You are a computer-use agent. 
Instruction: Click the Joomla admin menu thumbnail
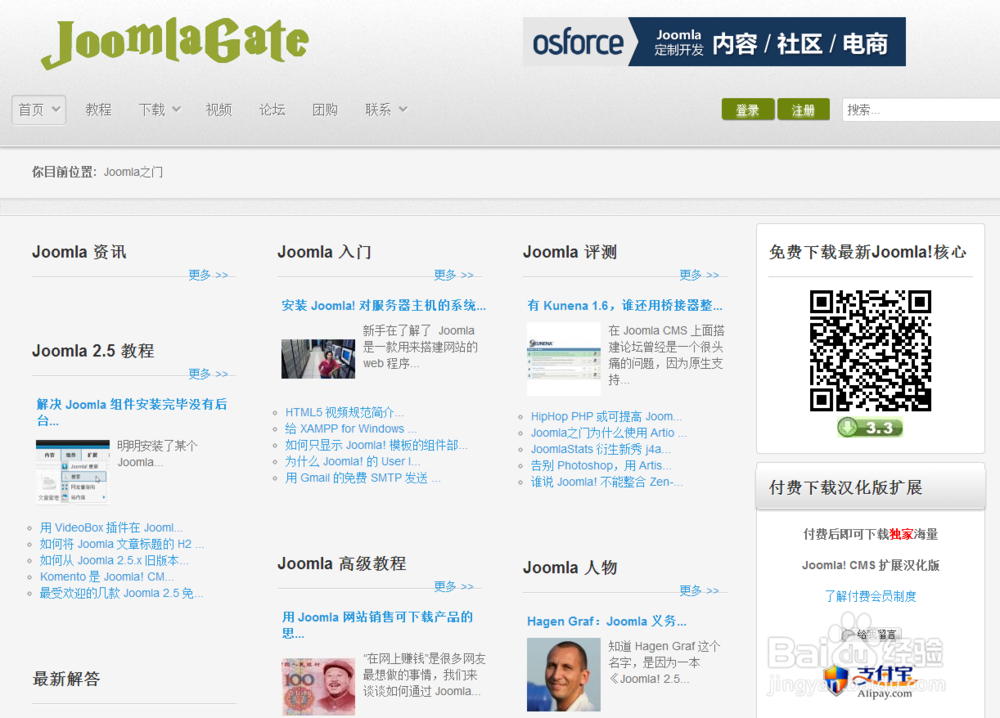[x=73, y=472]
